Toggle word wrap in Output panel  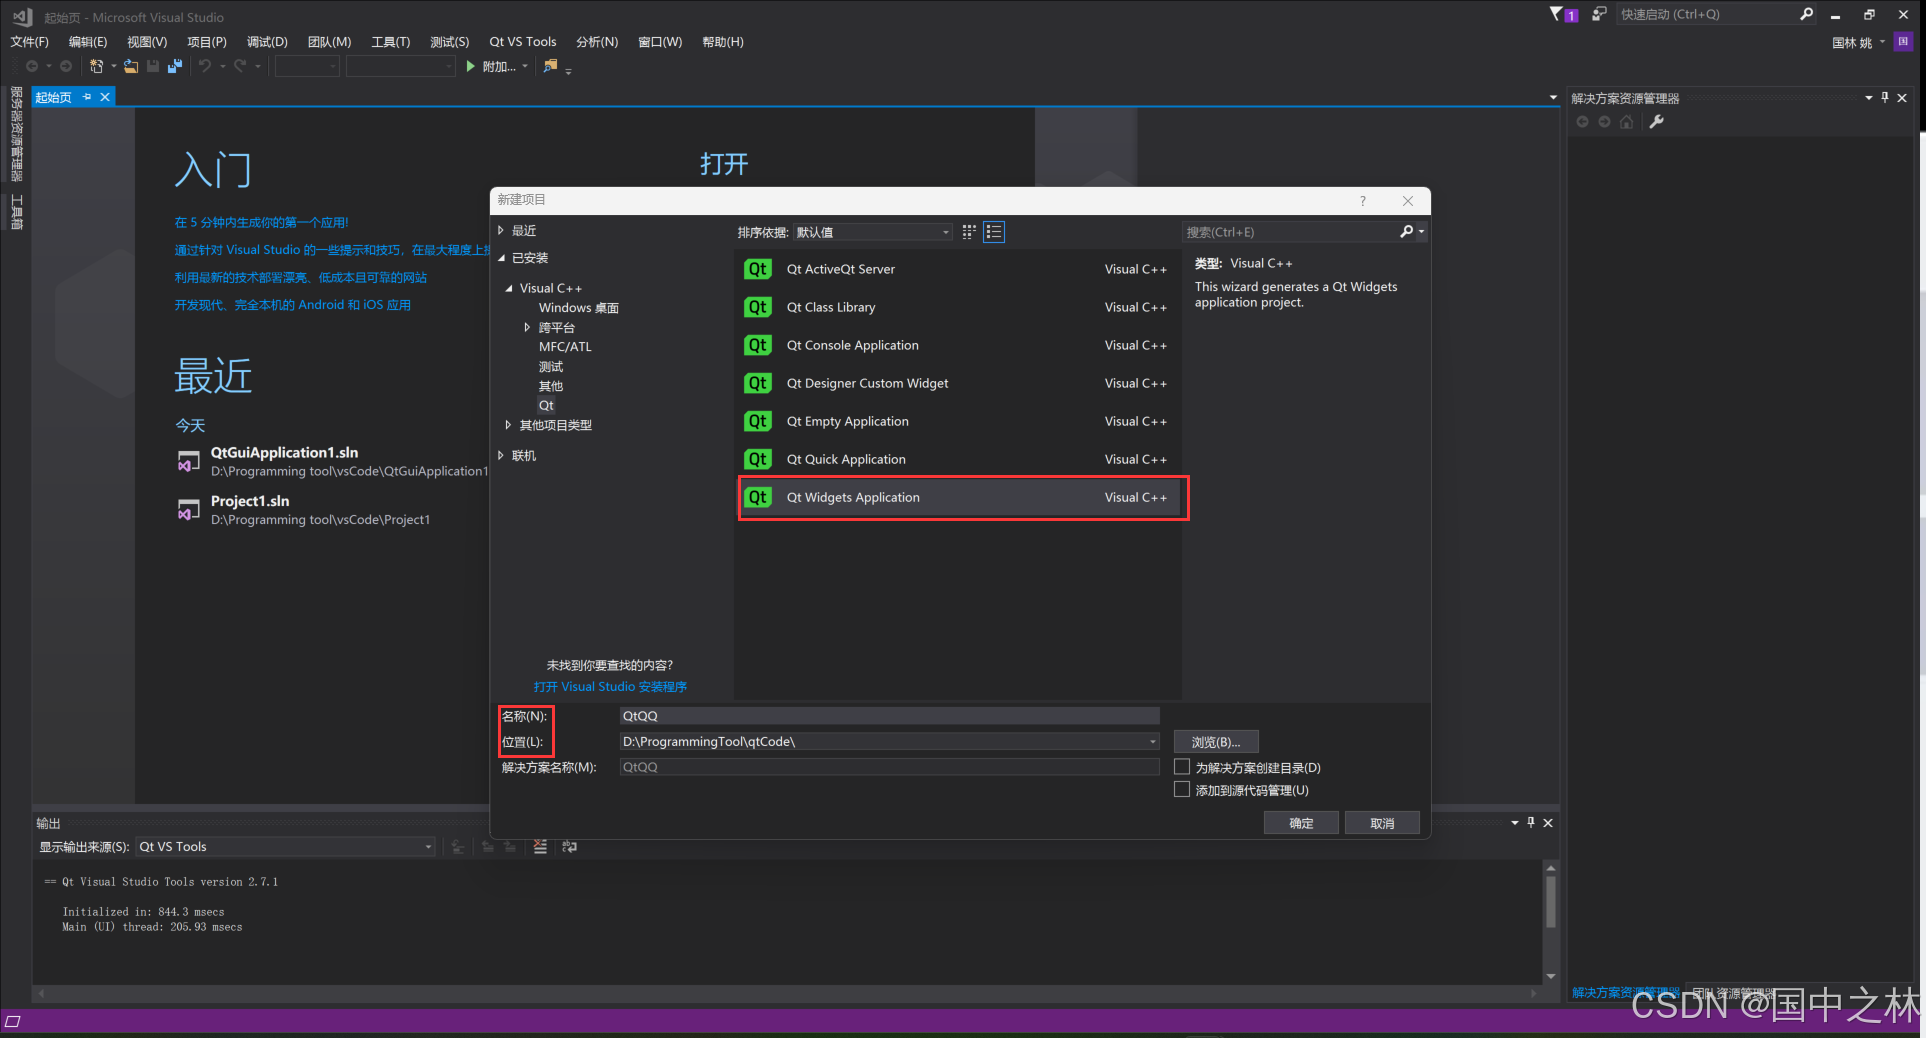569,847
